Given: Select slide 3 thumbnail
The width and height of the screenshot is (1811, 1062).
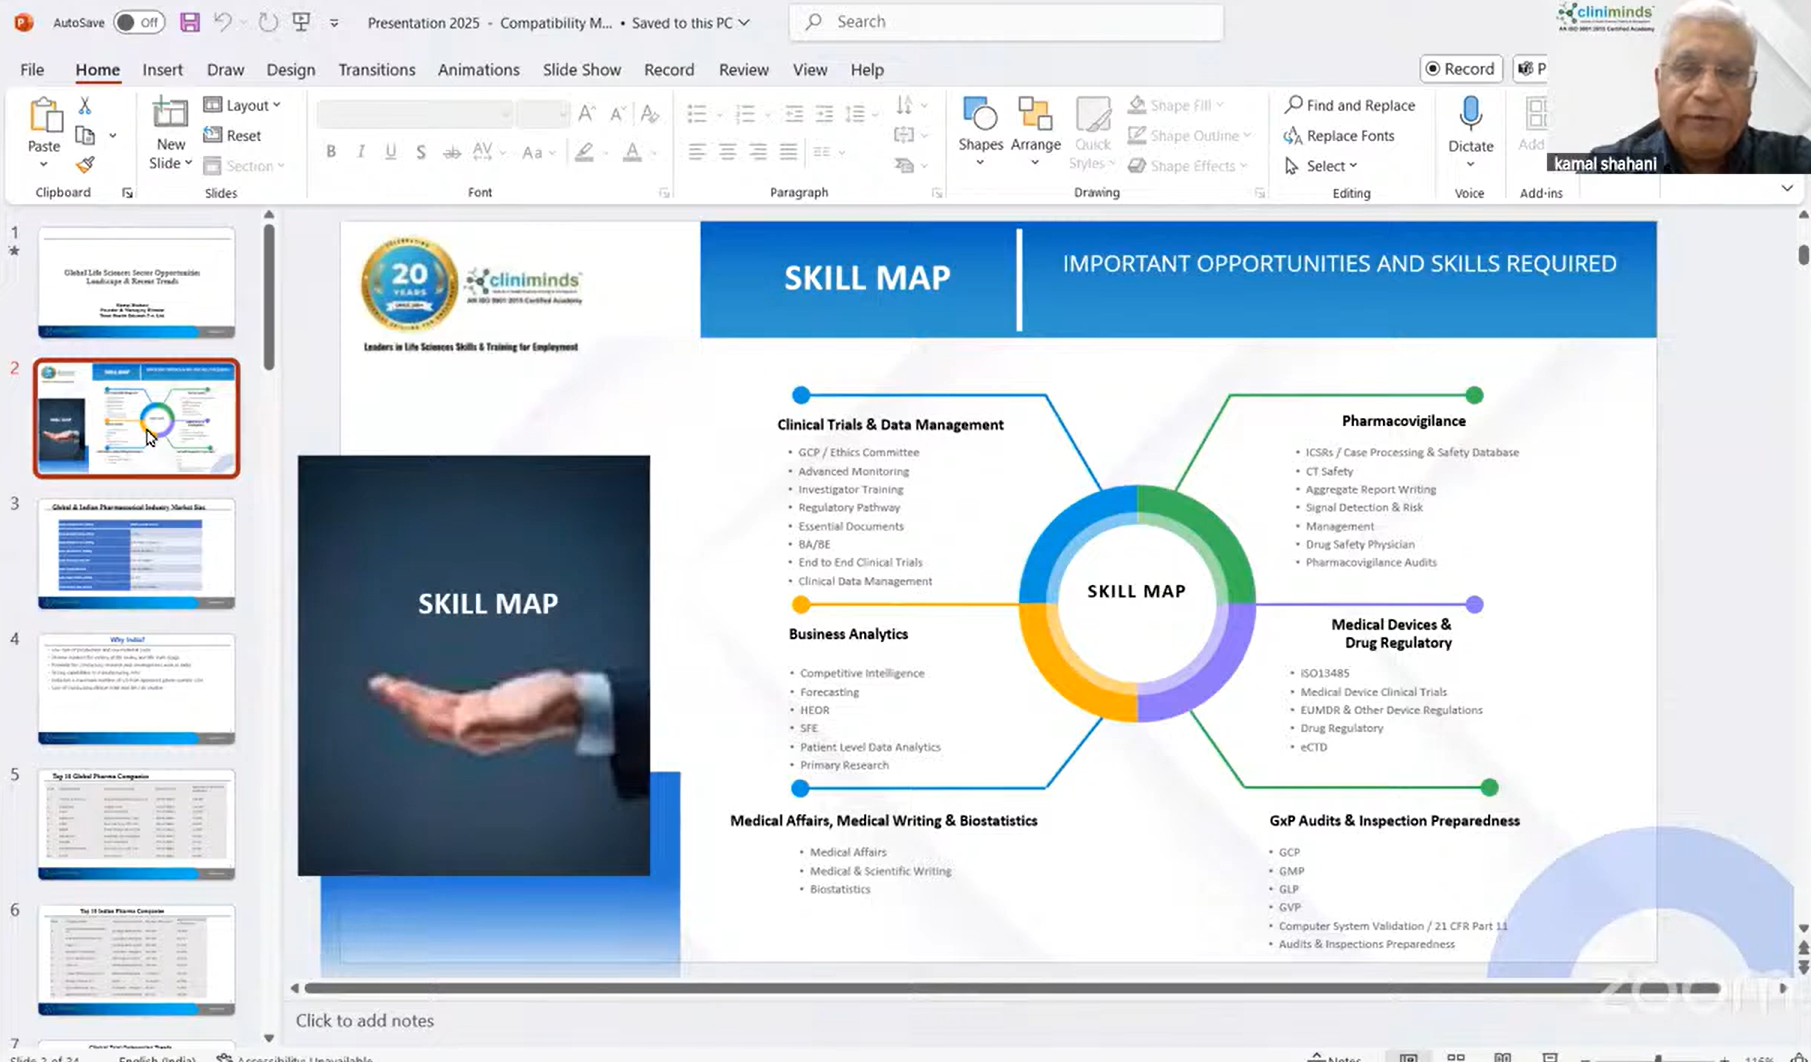Looking at the screenshot, I should pos(137,554).
